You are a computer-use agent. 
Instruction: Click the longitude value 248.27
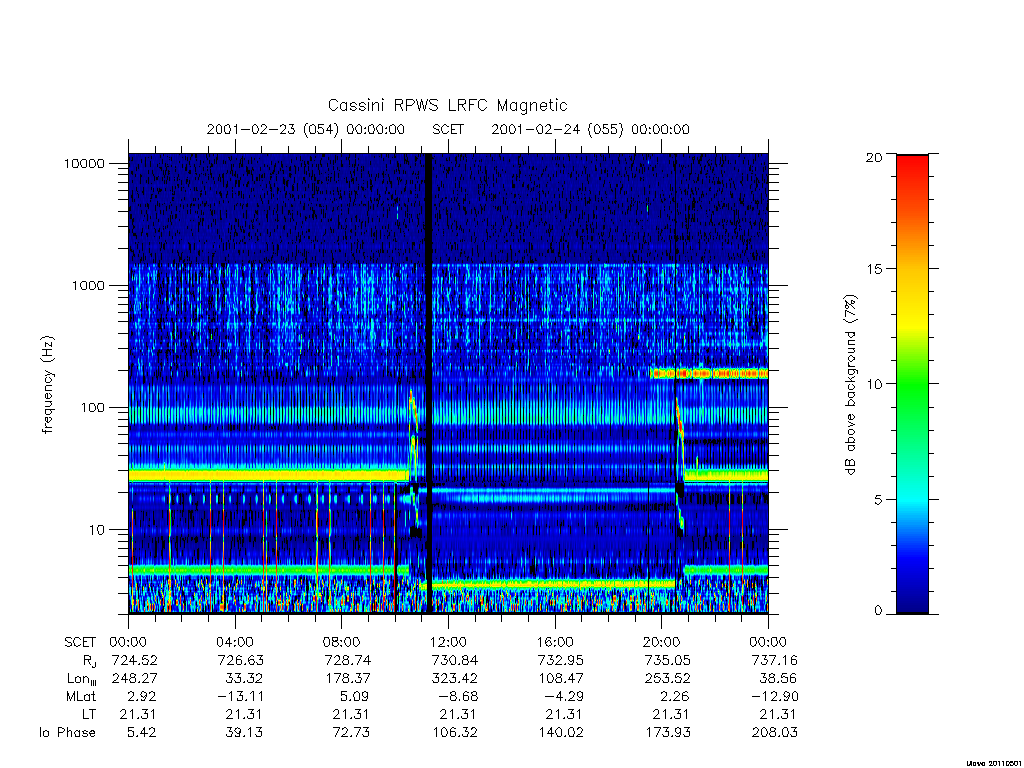(135, 679)
